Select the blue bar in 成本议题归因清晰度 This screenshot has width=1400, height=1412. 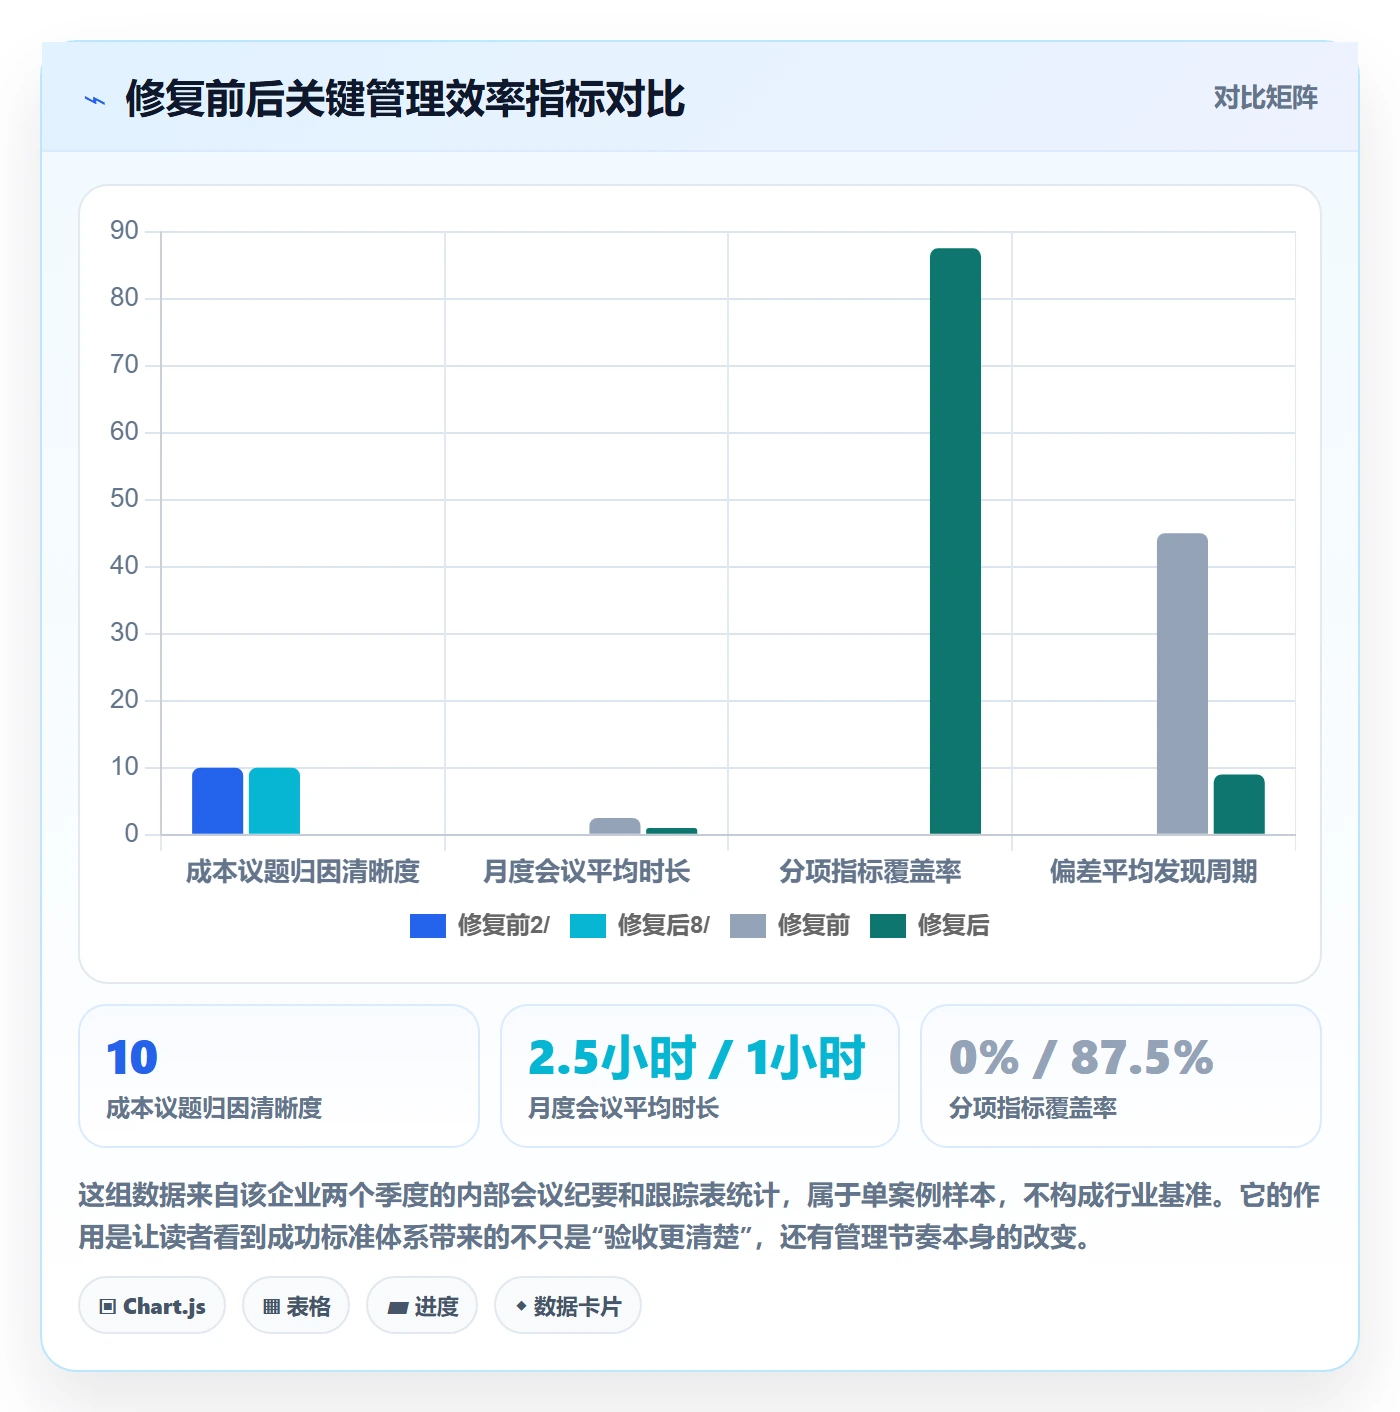[218, 801]
